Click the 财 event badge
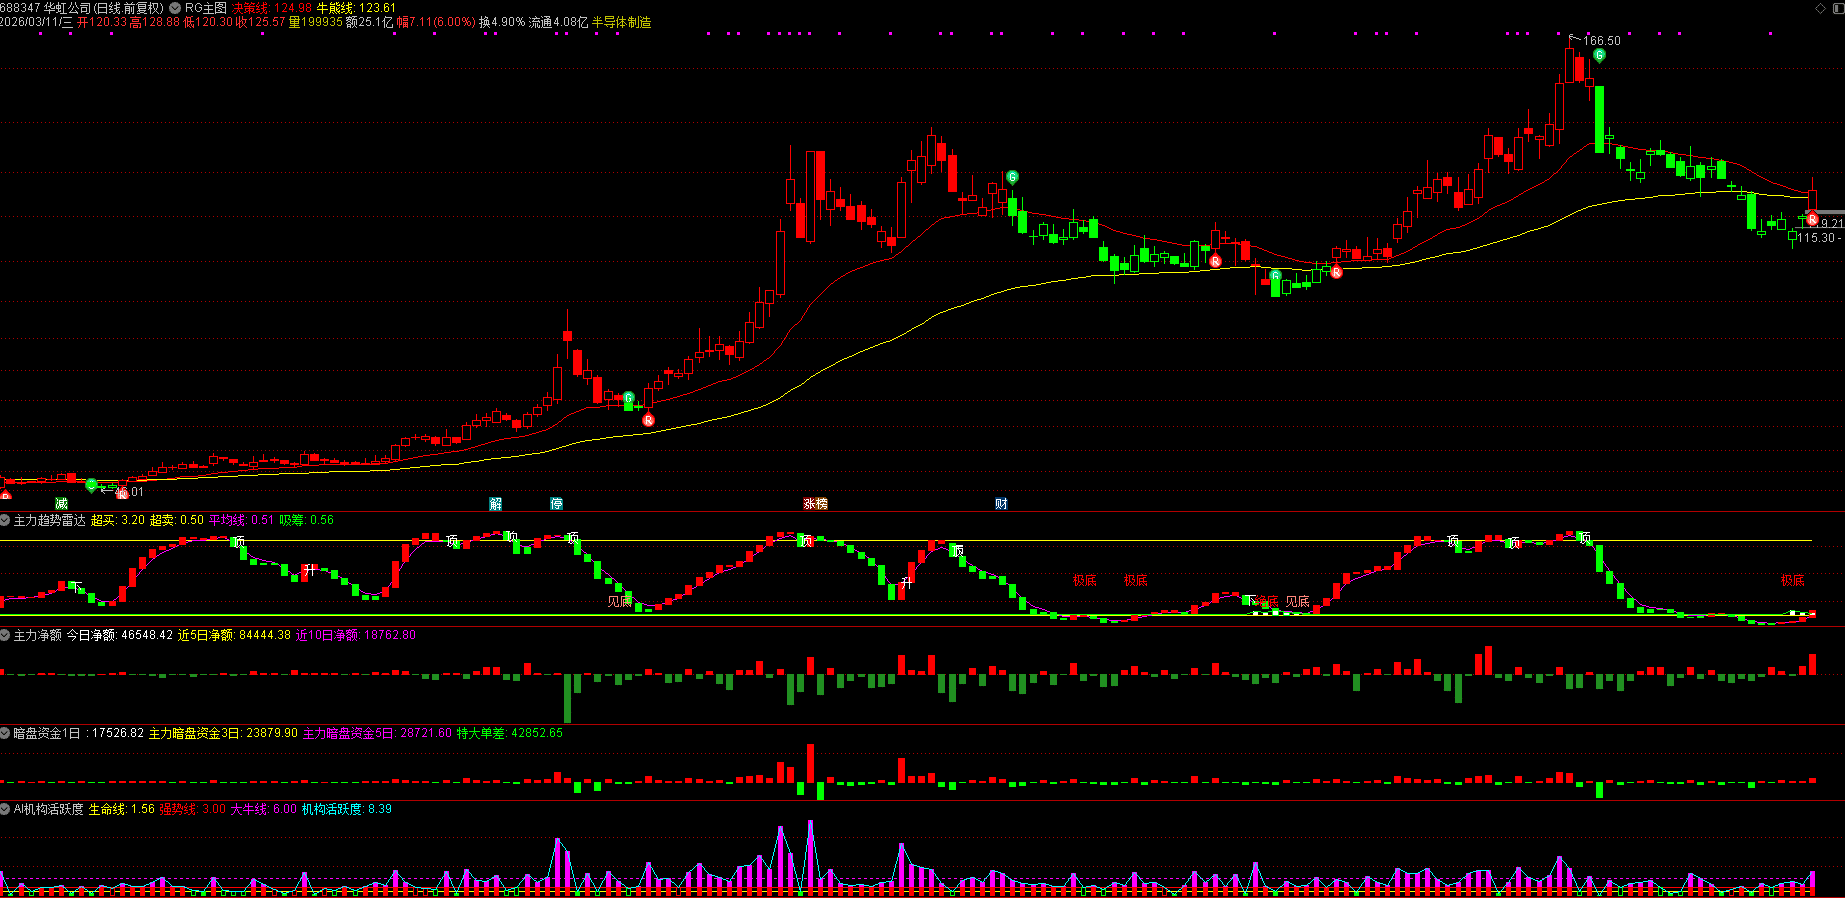The image size is (1845, 898). 1001,504
